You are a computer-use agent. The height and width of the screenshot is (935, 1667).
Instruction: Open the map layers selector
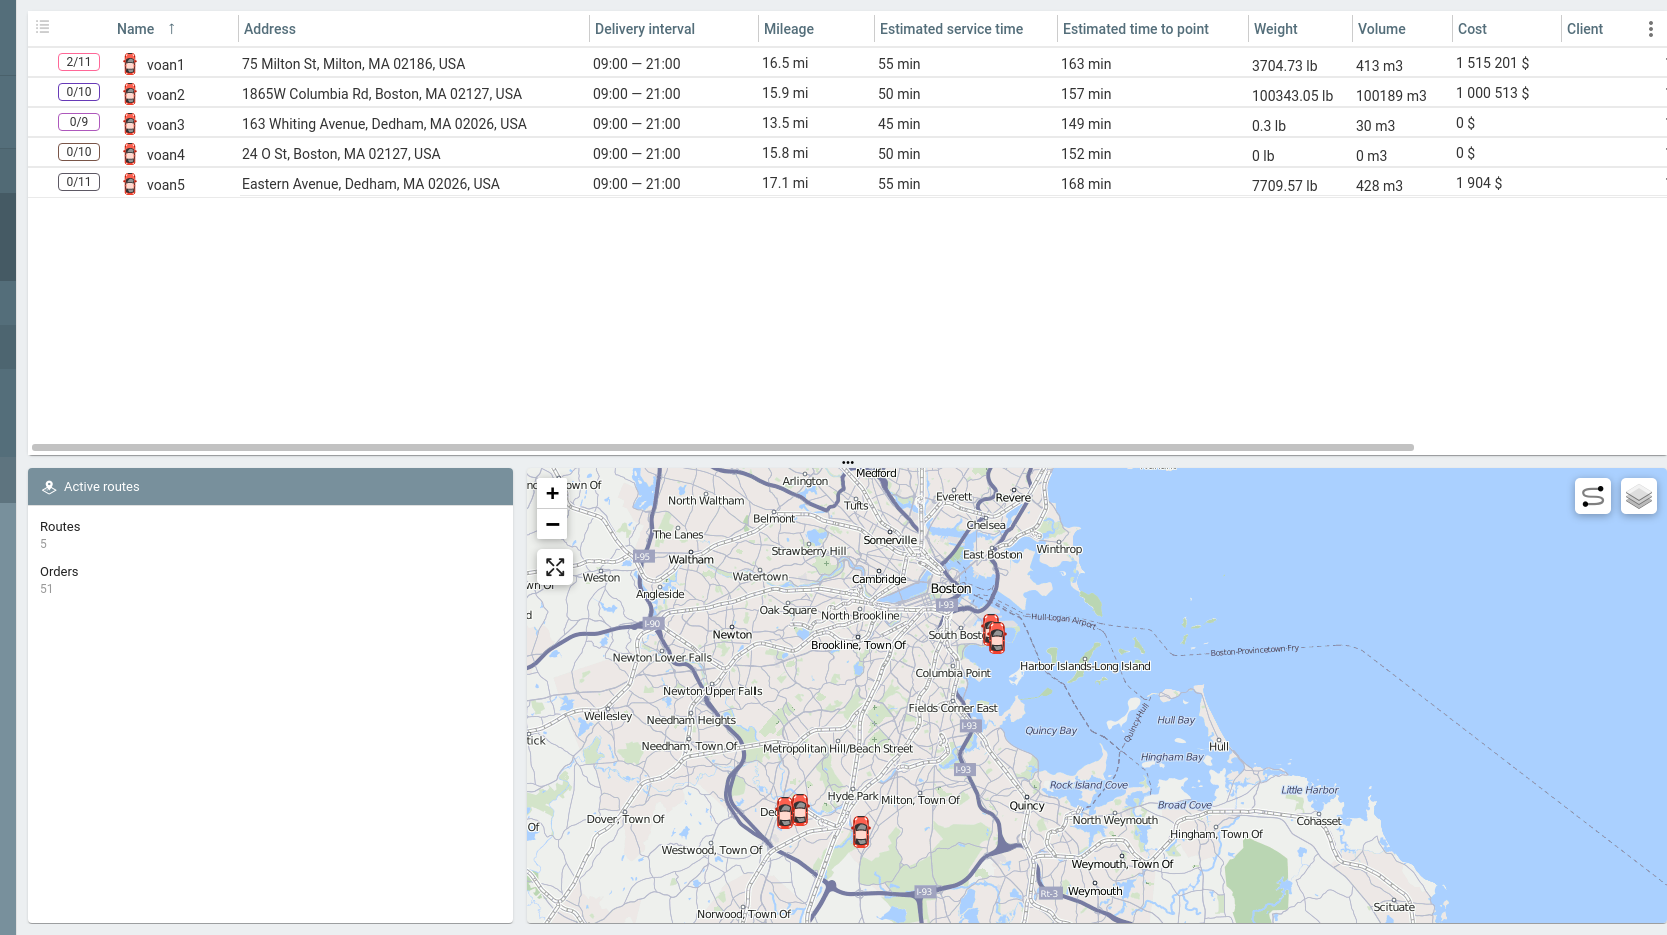pos(1638,496)
